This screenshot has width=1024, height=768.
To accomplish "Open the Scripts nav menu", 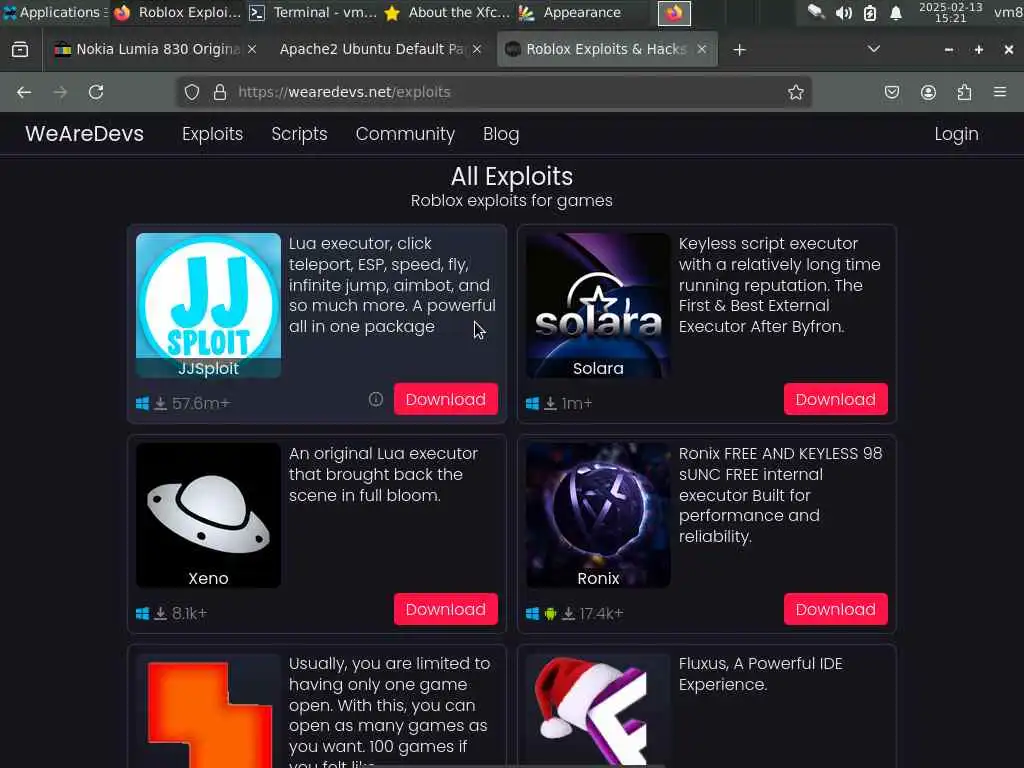I will pyautogui.click(x=299, y=134).
